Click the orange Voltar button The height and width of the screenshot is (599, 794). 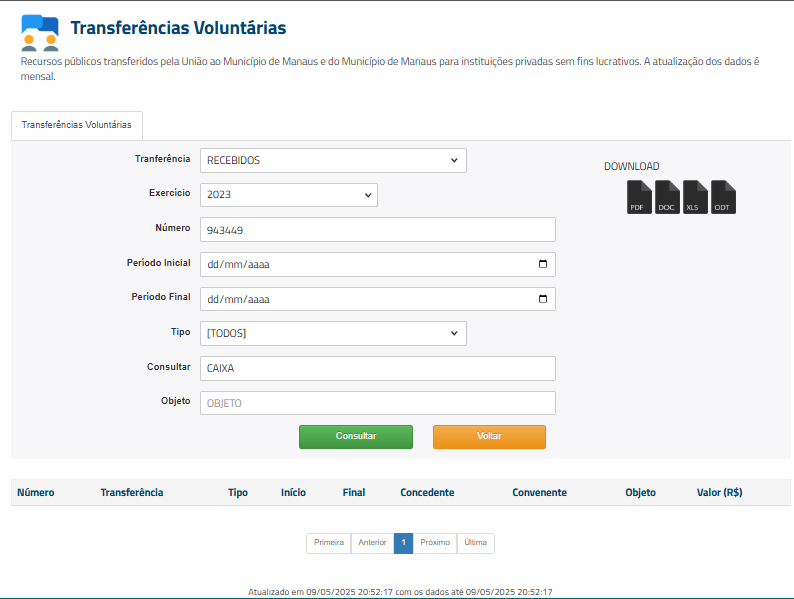(489, 436)
